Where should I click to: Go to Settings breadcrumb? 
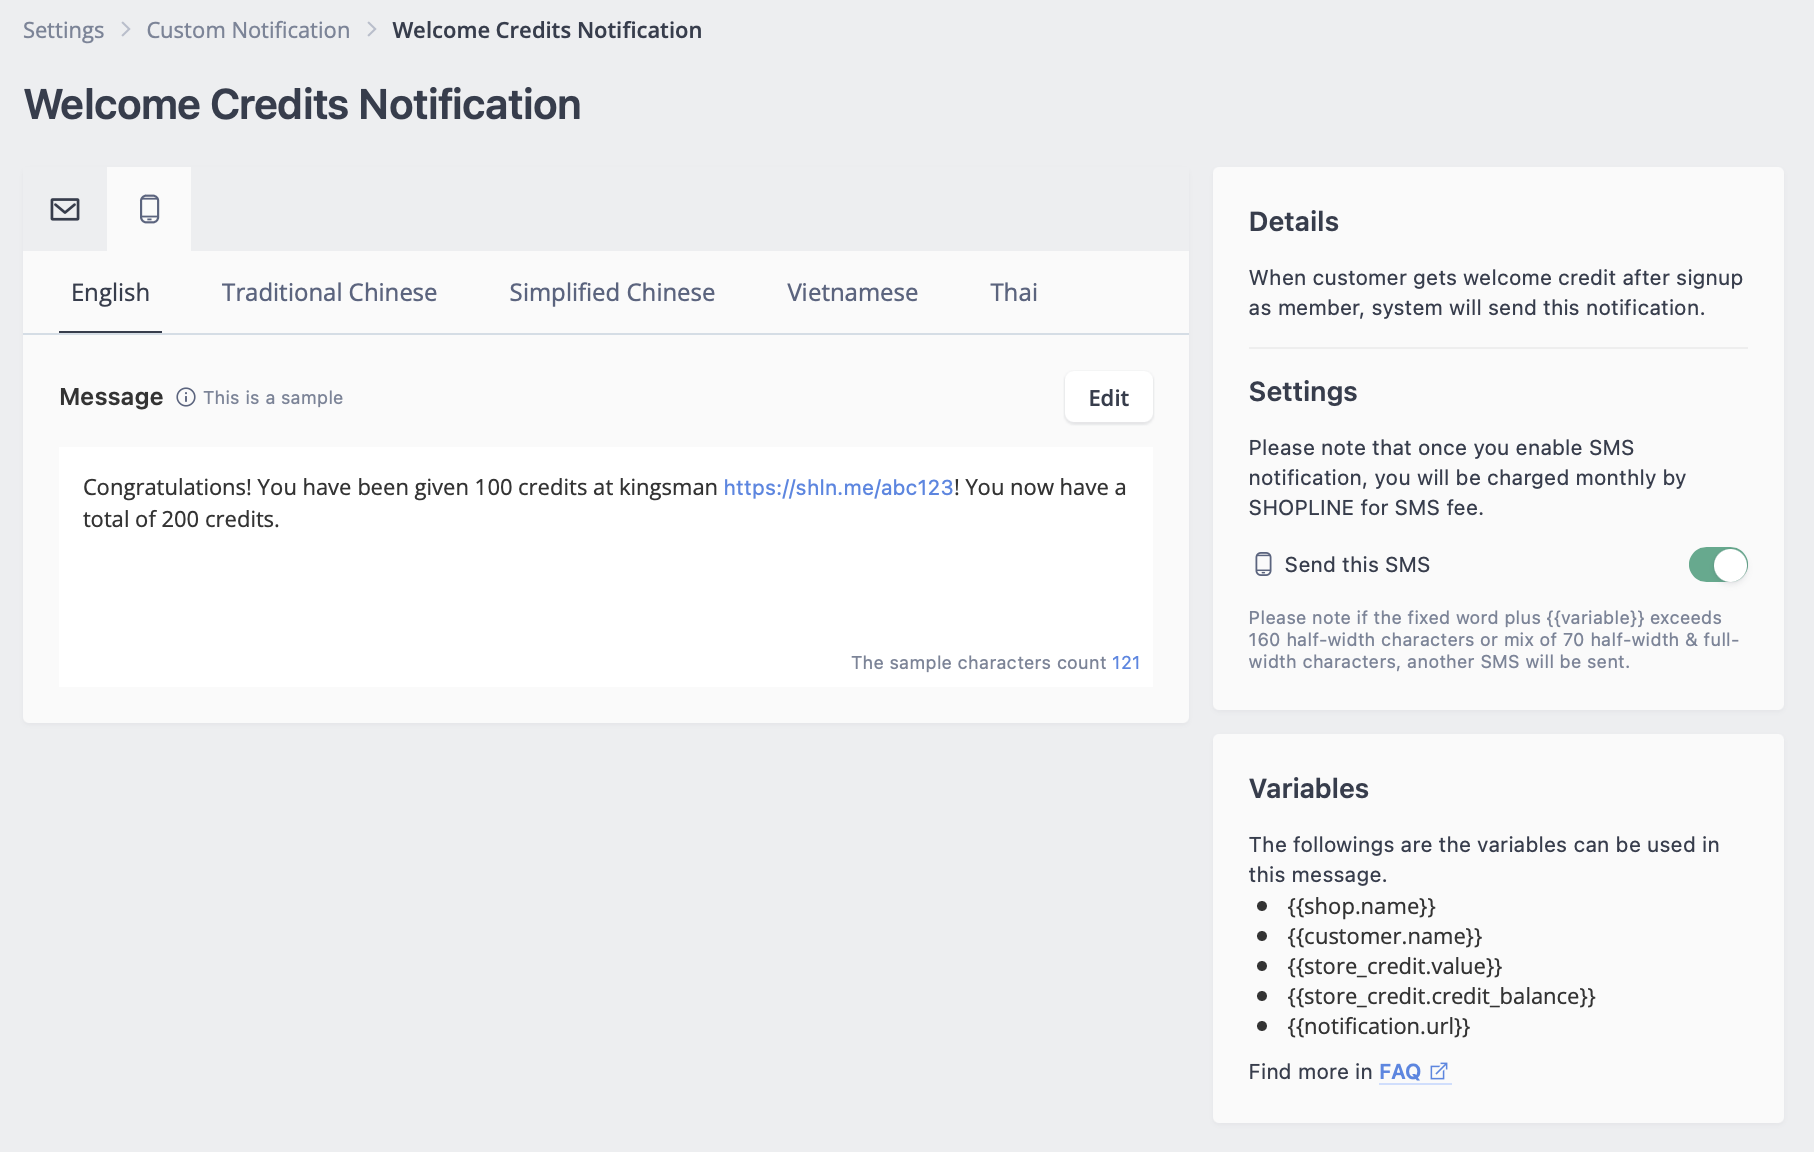coord(63,30)
